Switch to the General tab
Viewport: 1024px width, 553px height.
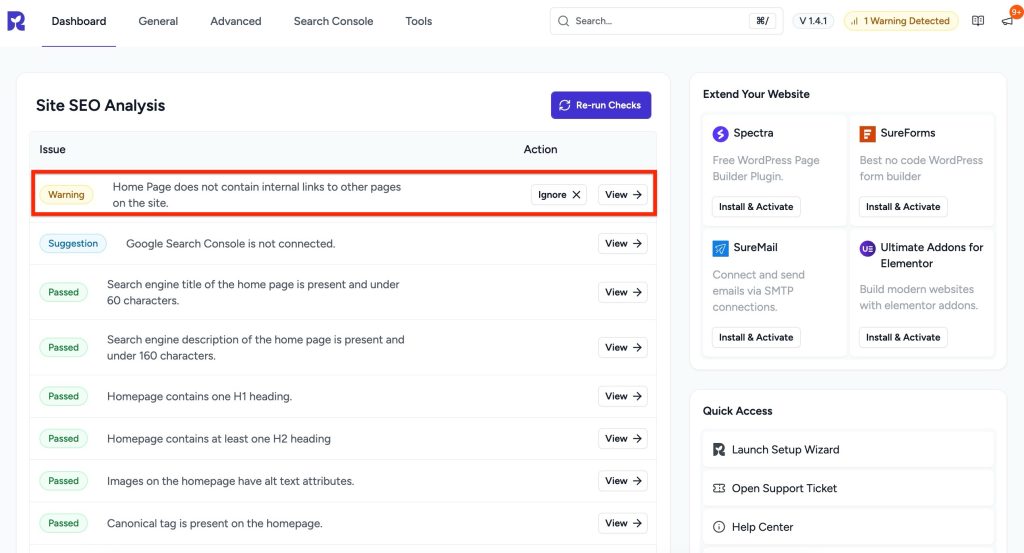(158, 21)
